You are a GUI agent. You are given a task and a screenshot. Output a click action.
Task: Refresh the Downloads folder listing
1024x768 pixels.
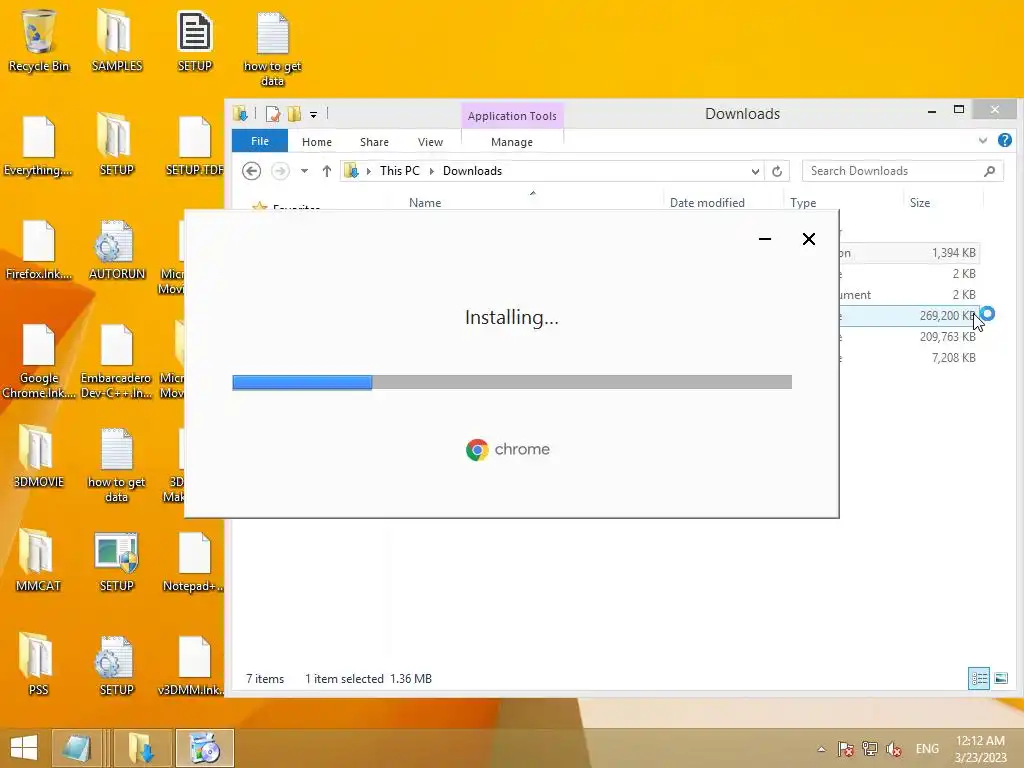pyautogui.click(x=777, y=171)
